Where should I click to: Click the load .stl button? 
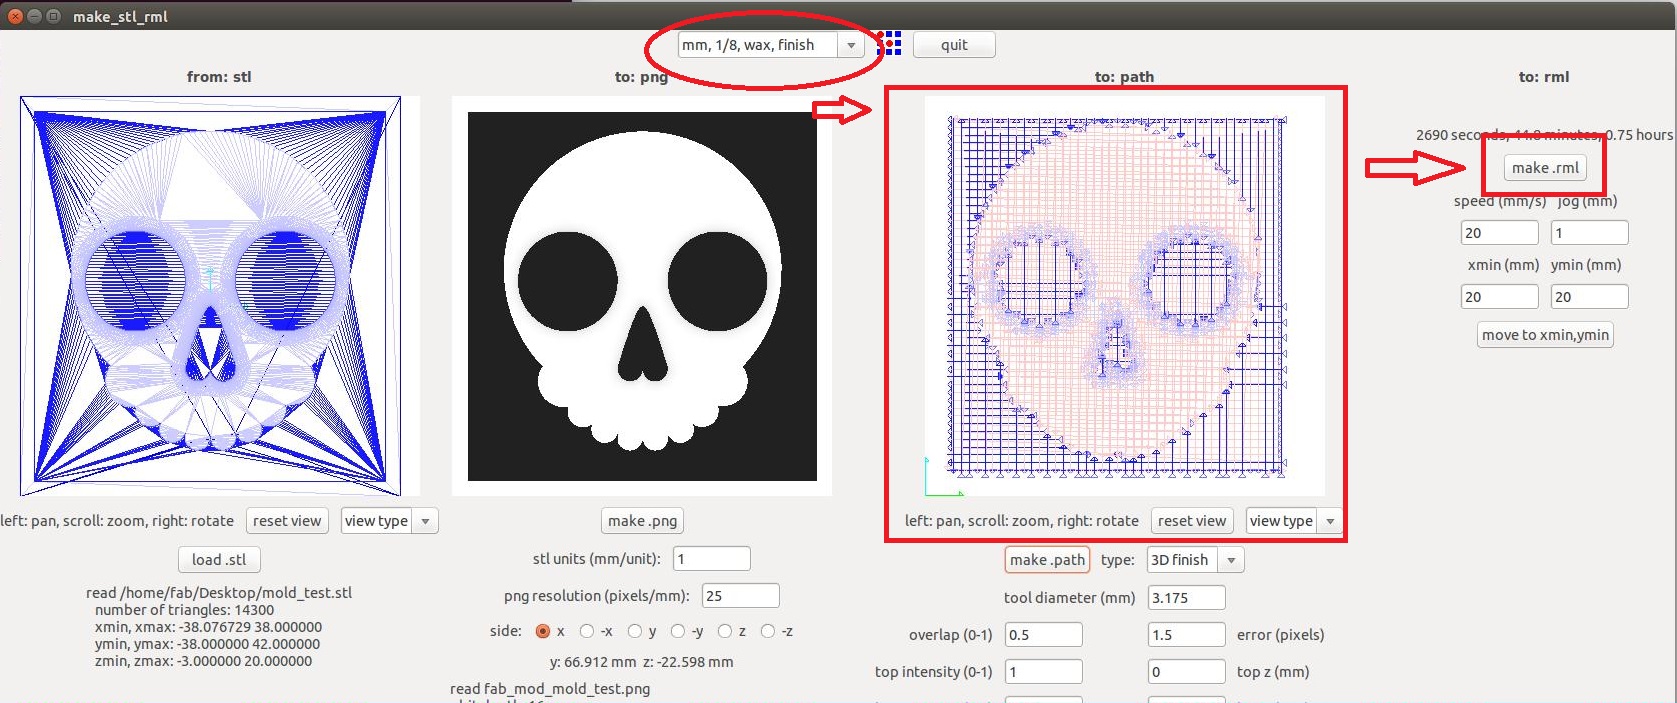tap(219, 560)
